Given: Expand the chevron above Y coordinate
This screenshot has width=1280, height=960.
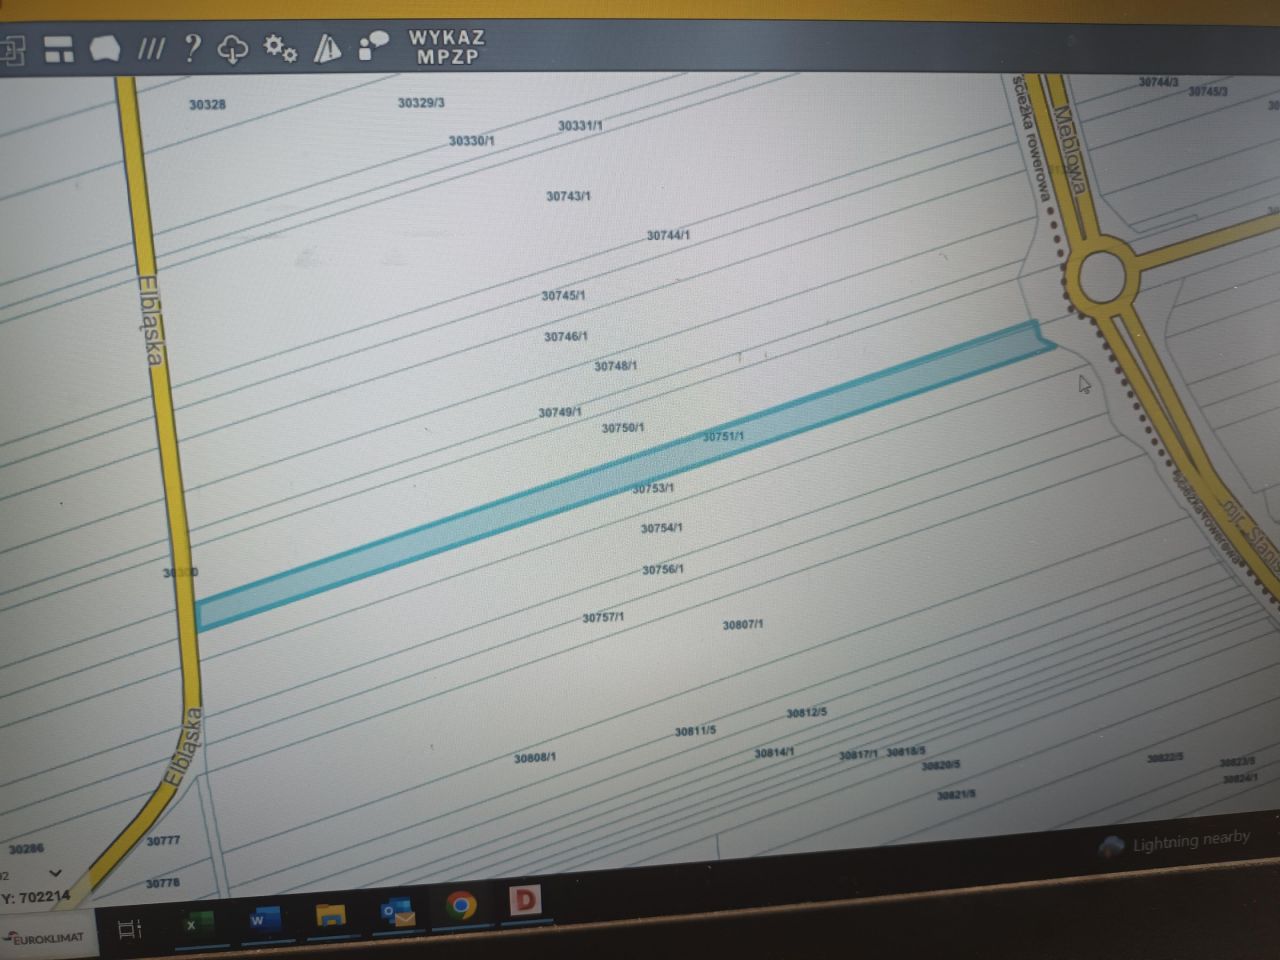Looking at the screenshot, I should click(56, 873).
